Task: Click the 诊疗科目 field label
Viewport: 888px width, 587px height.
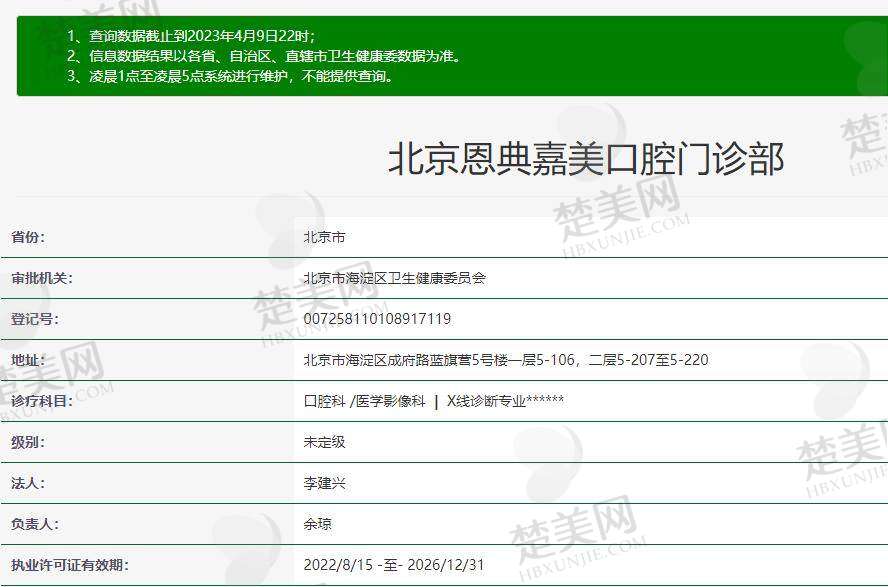Action: (x=42, y=401)
